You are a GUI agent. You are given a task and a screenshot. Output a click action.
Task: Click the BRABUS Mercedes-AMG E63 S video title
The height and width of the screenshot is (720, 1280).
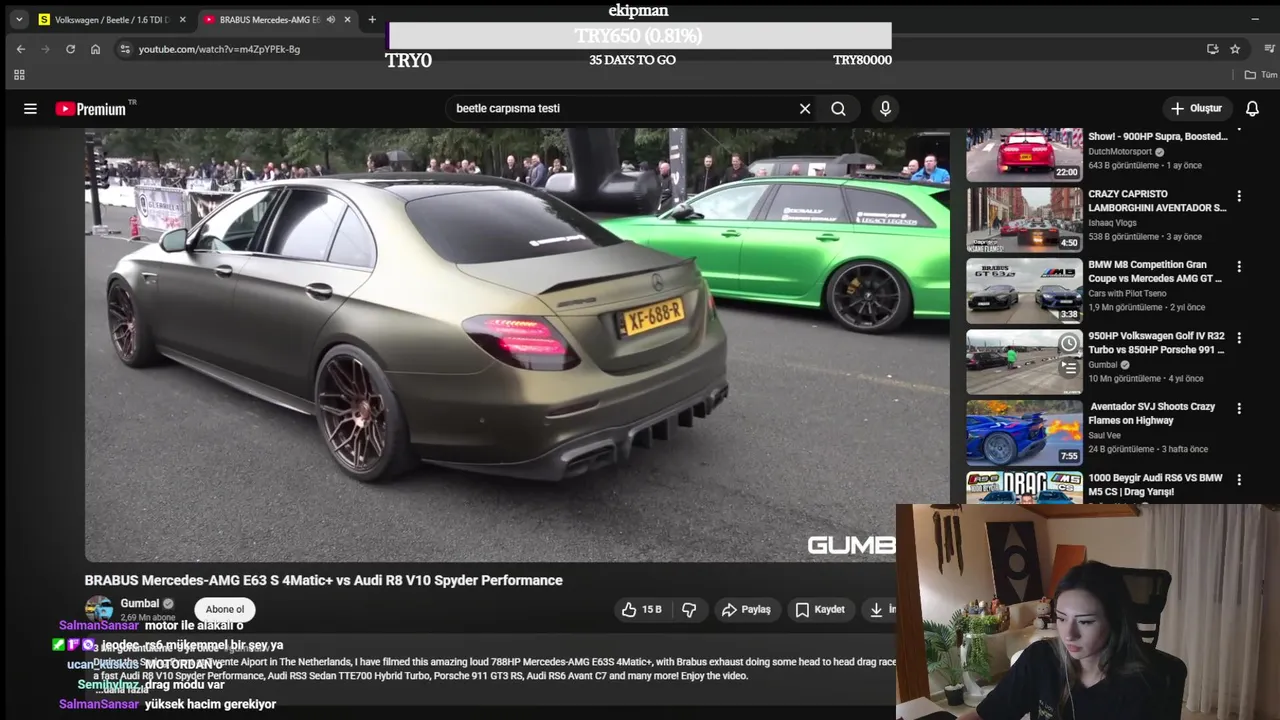323,580
